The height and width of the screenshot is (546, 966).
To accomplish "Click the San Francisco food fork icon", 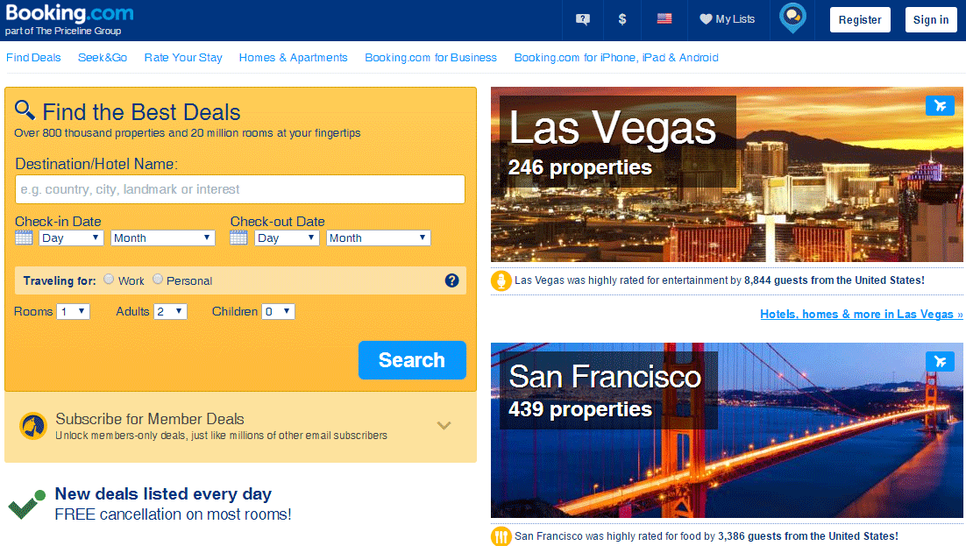I will click(501, 537).
